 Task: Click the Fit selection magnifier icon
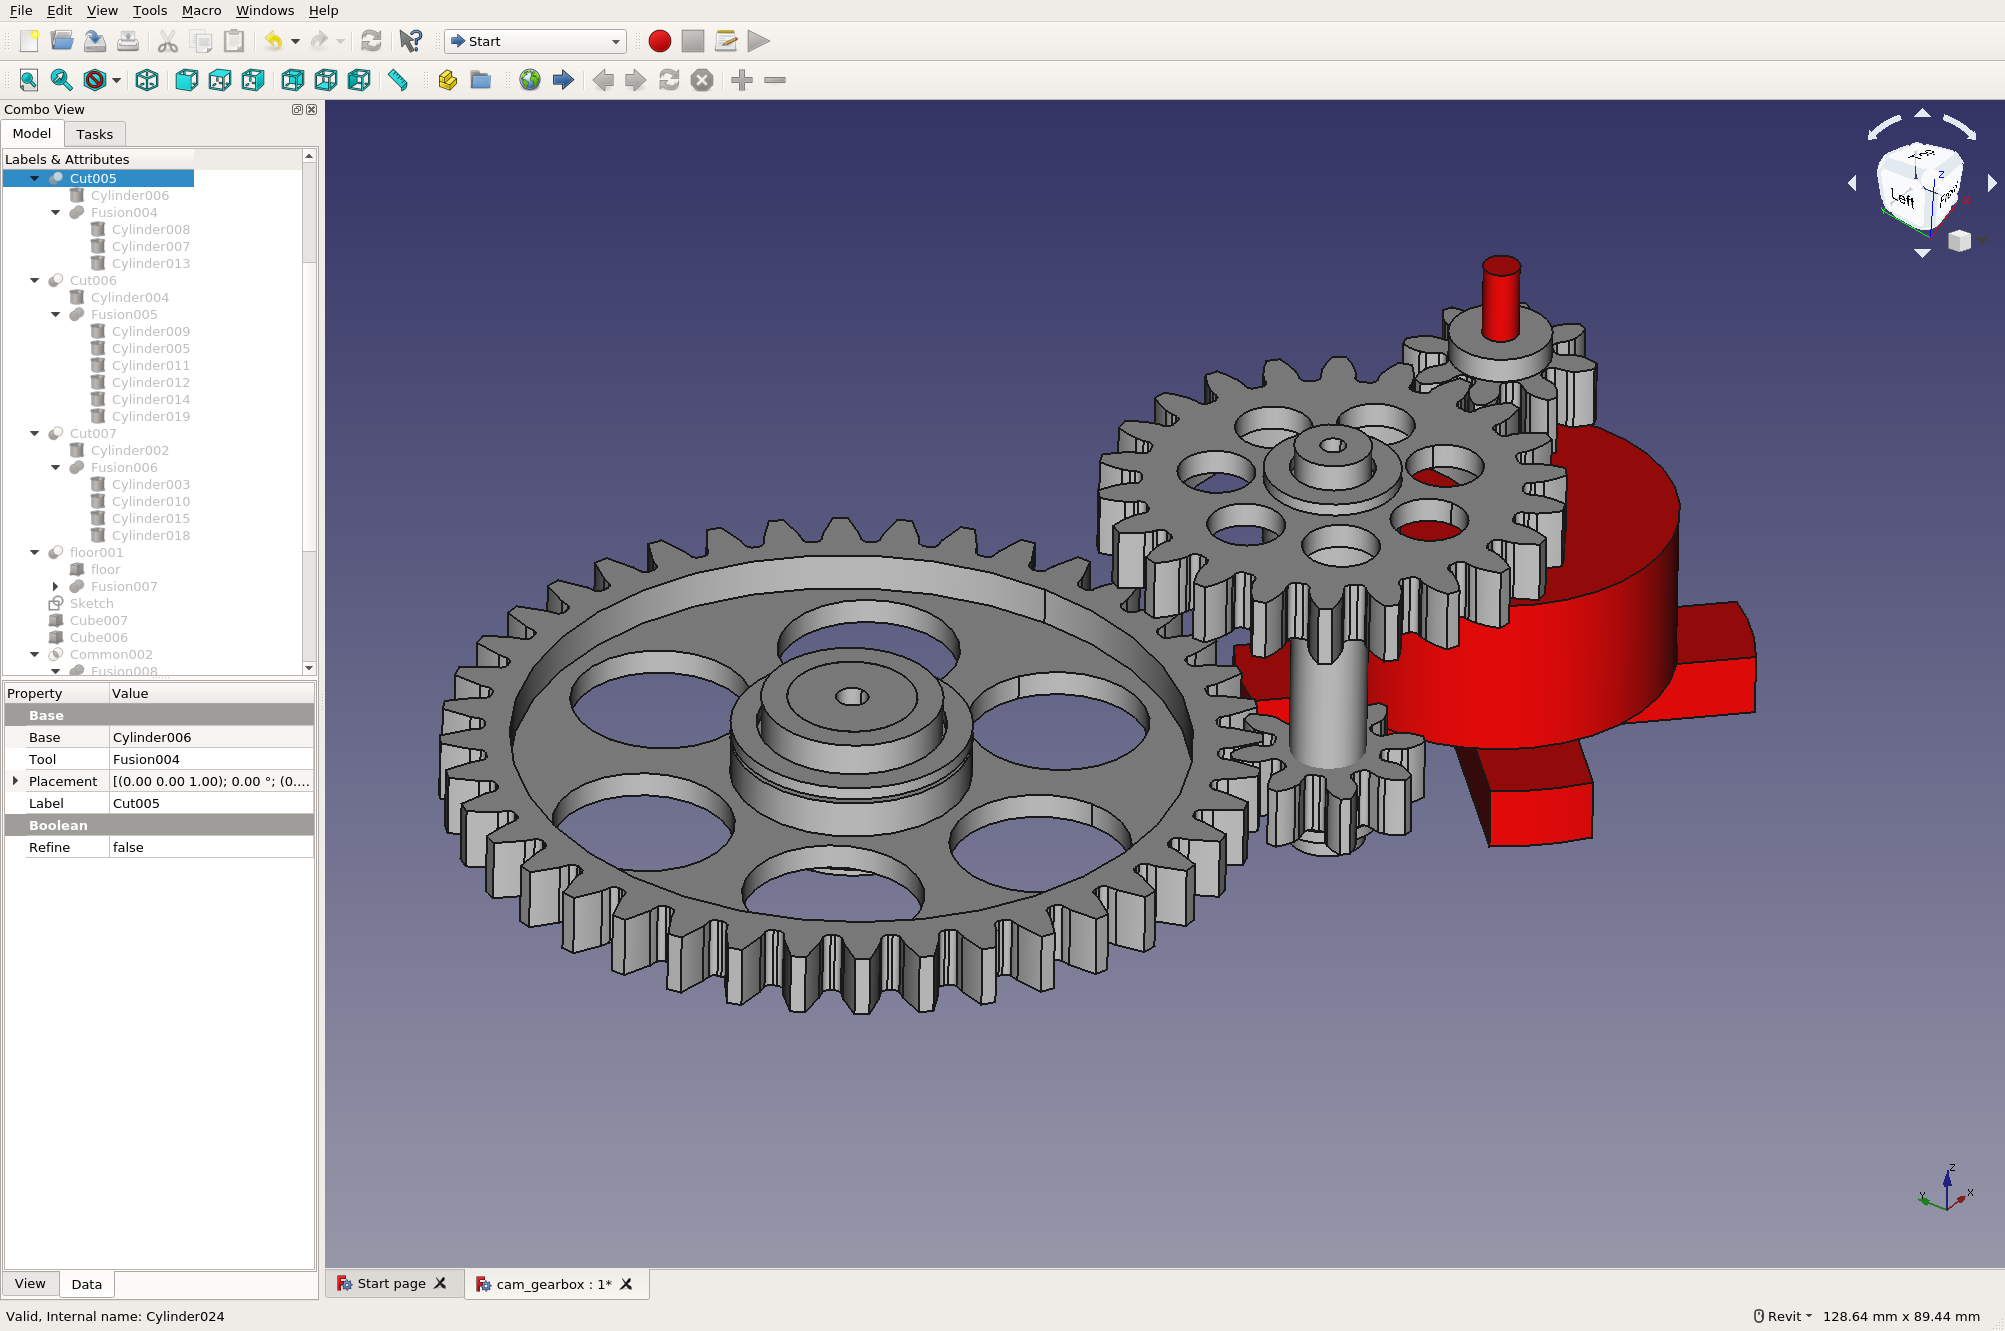pyautogui.click(x=62, y=80)
